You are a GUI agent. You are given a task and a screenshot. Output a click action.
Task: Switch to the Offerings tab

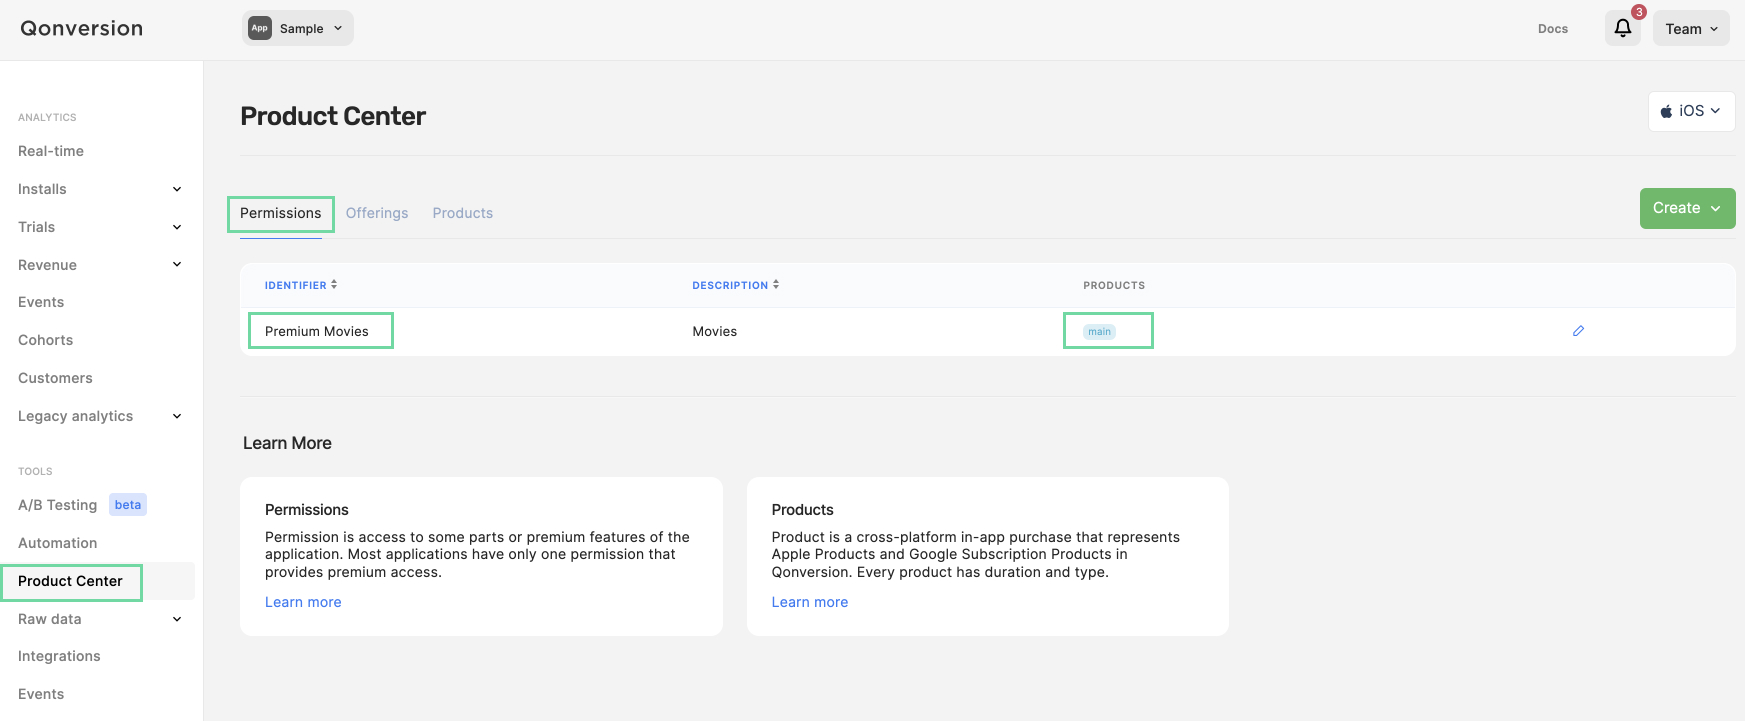(377, 213)
